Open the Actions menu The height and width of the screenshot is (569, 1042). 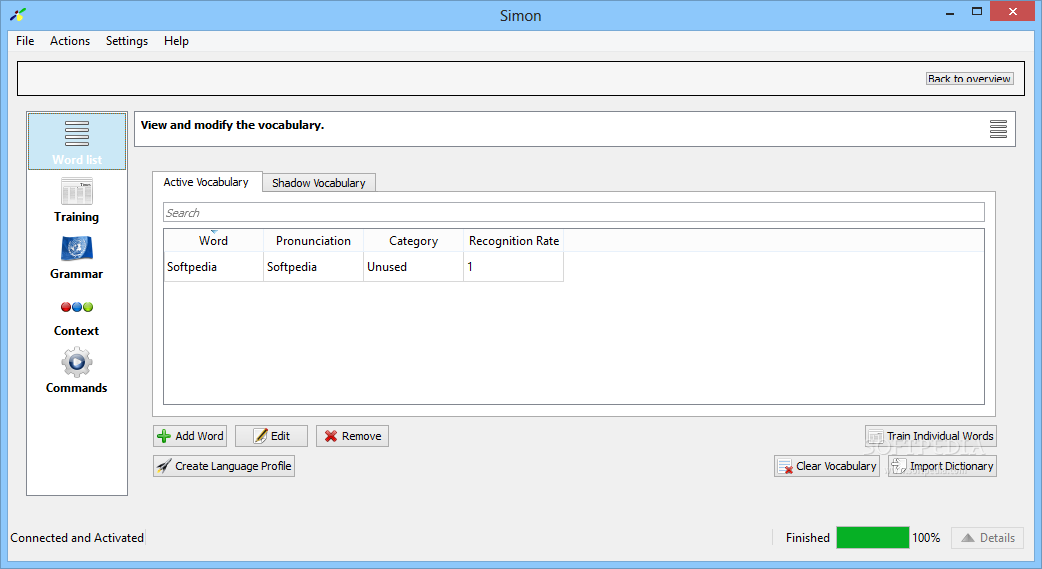(70, 41)
